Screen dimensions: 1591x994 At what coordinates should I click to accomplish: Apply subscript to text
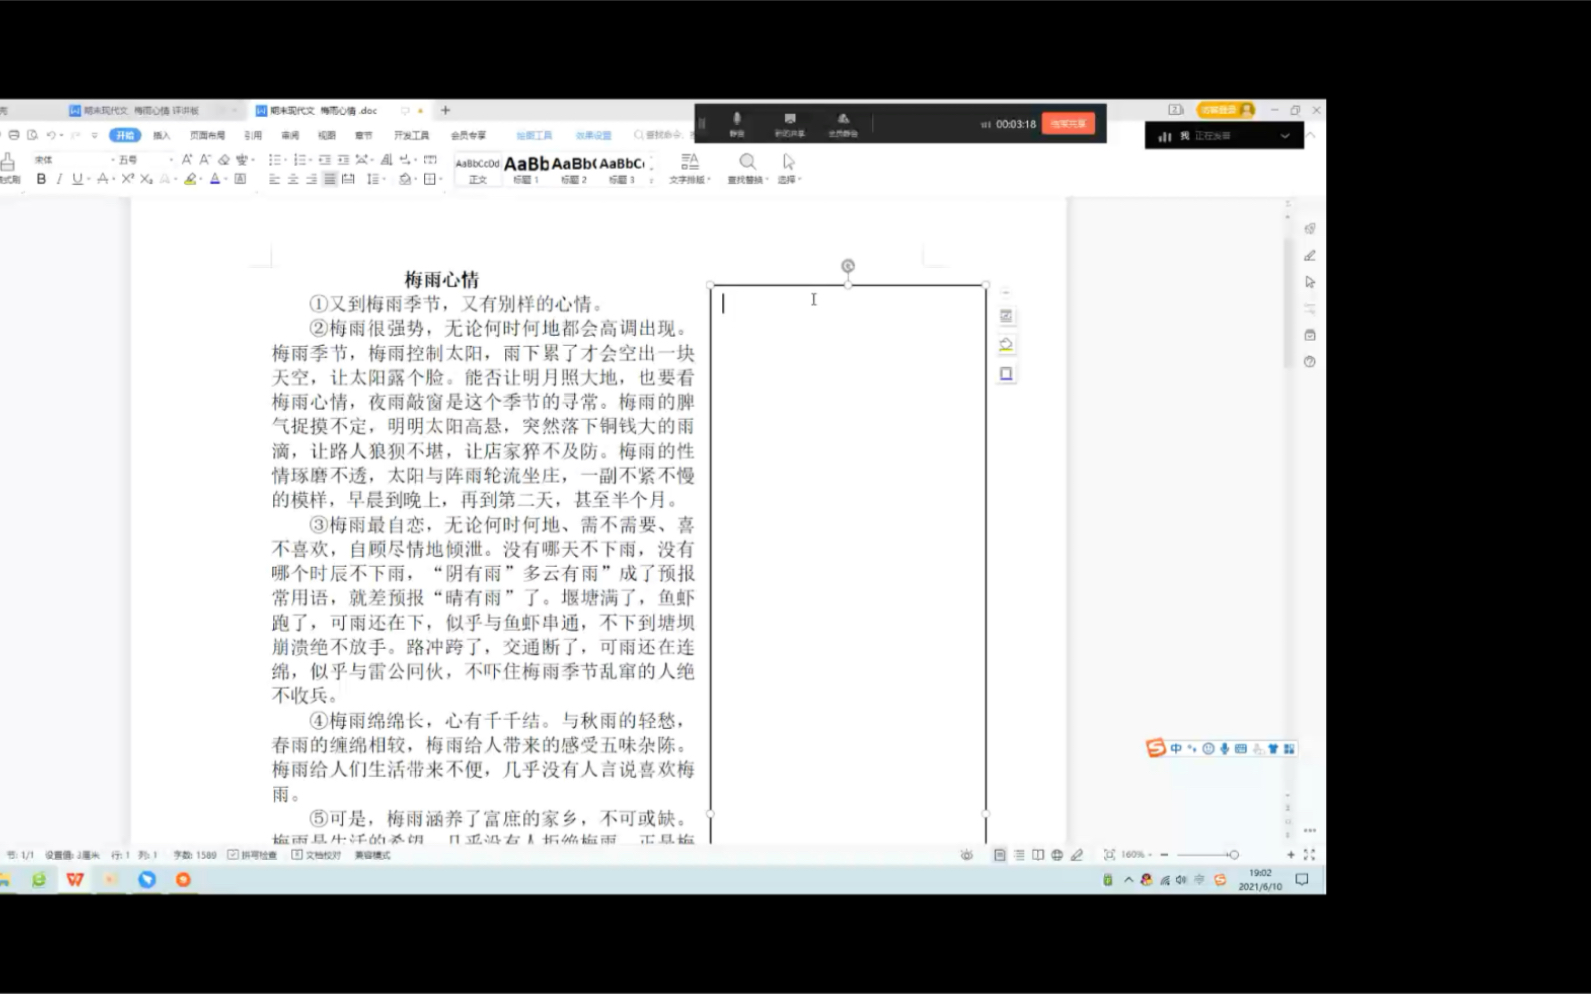146,179
